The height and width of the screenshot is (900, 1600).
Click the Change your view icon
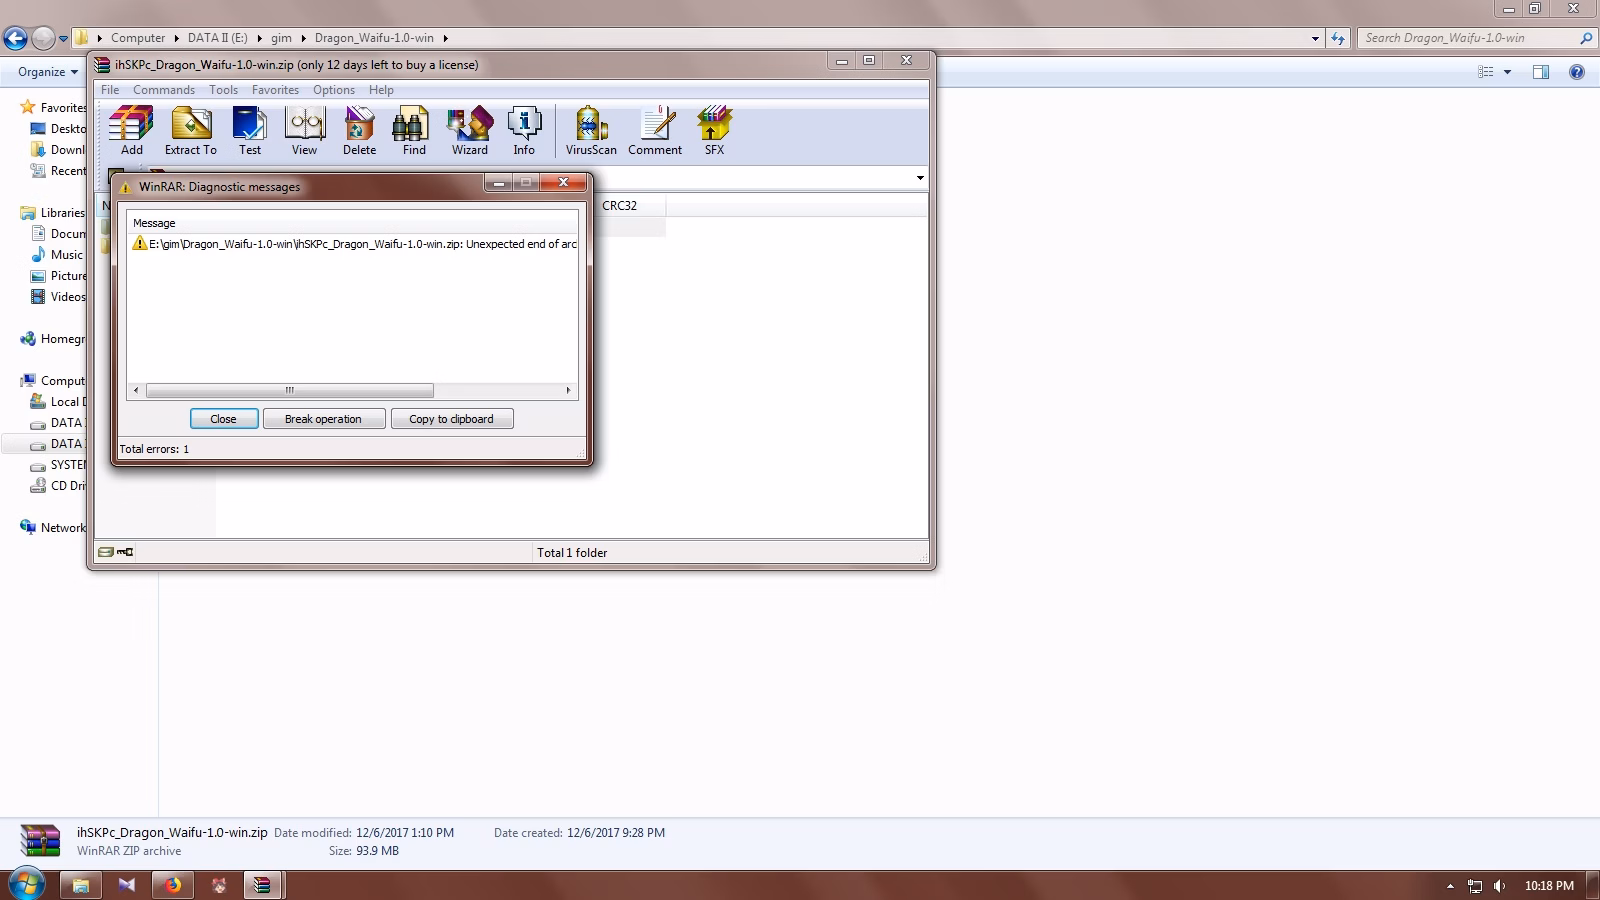click(x=1486, y=72)
